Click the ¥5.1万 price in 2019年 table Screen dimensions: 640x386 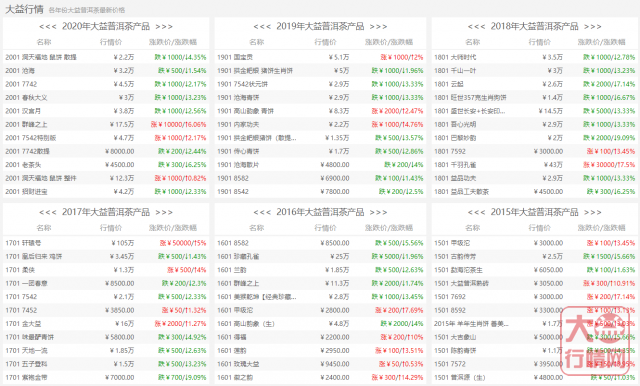click(x=339, y=57)
